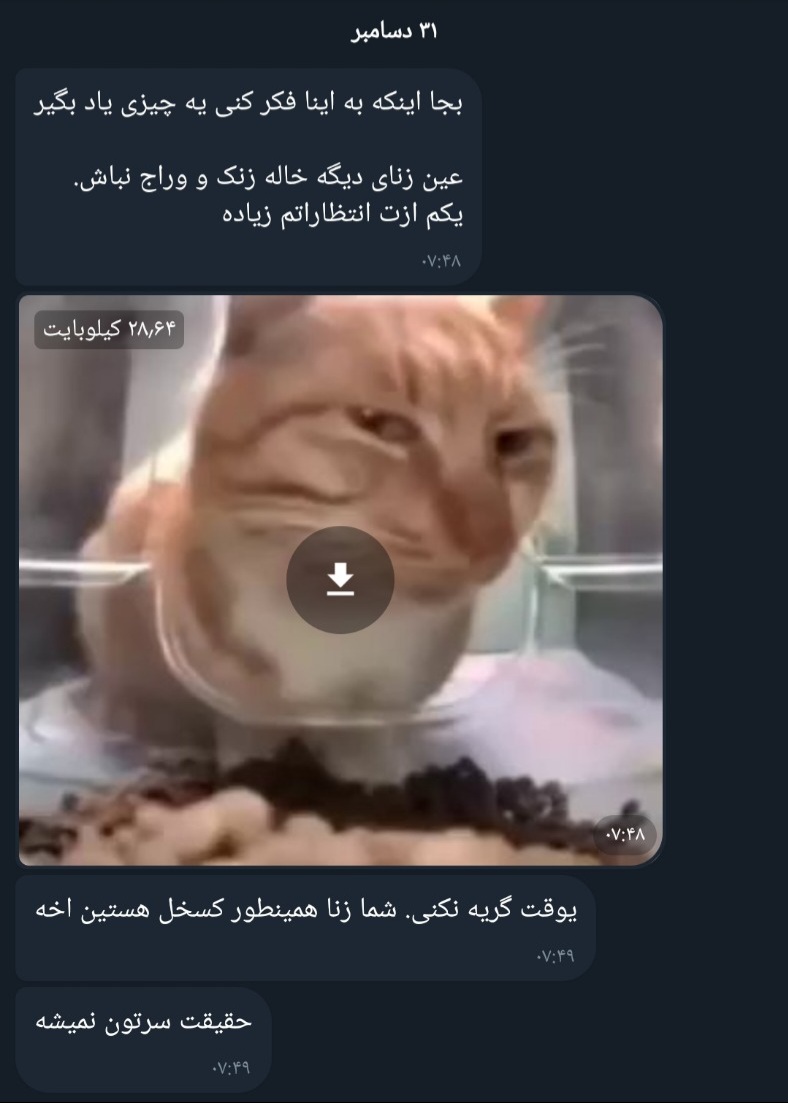Tap the ۰۷:۴۸ time badge on cat image
788x1103 pixels.
[625, 834]
